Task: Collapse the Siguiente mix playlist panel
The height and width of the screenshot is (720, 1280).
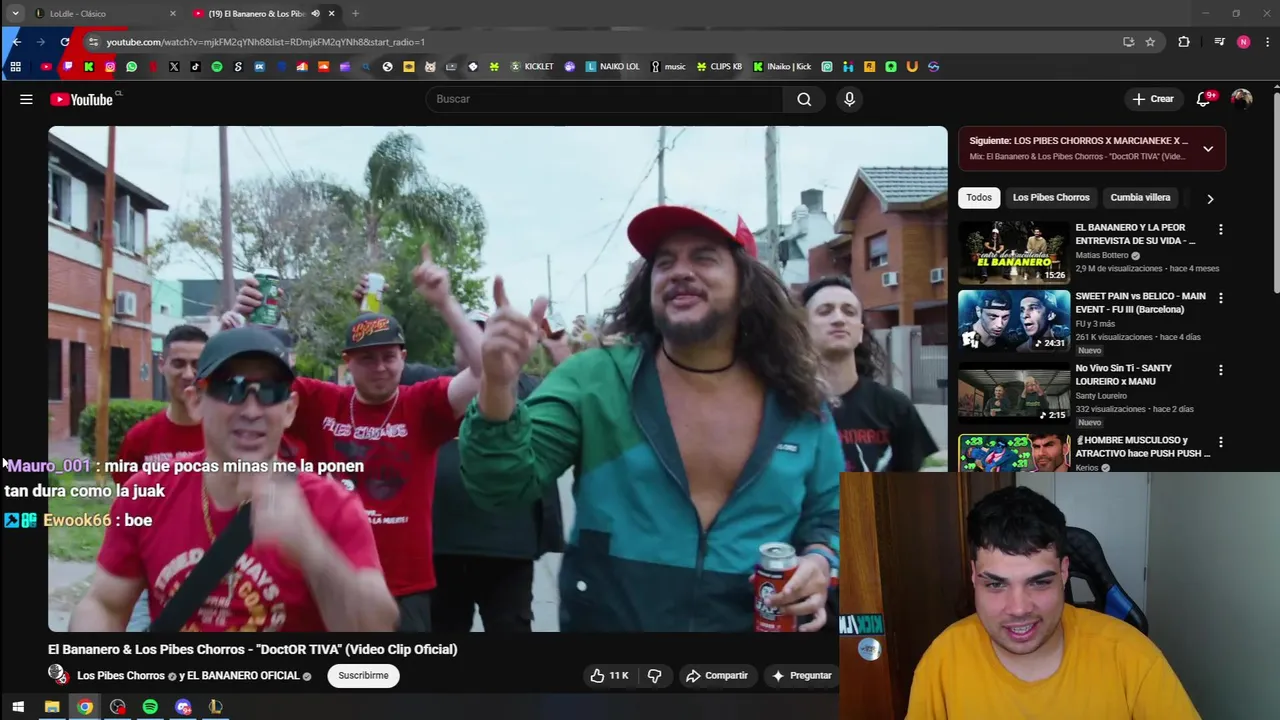Action: pyautogui.click(x=1208, y=149)
